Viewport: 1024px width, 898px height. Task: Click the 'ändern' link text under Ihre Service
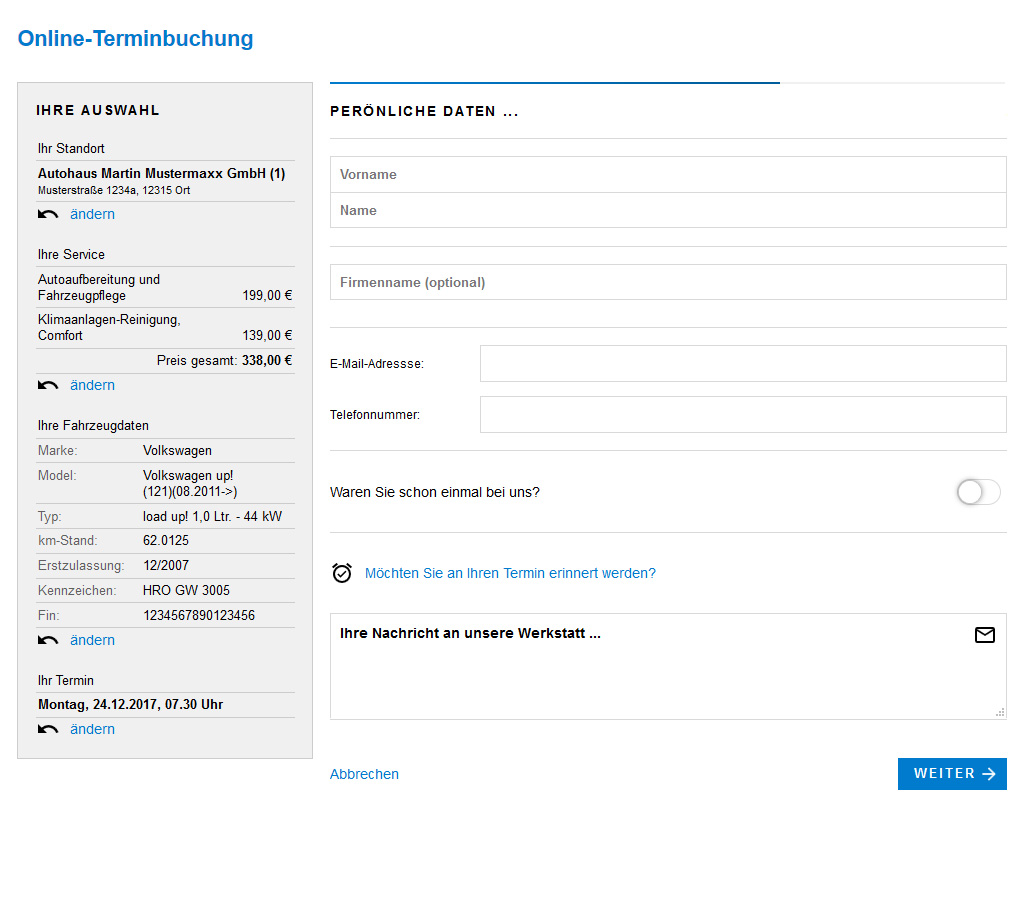pyautogui.click(x=92, y=385)
